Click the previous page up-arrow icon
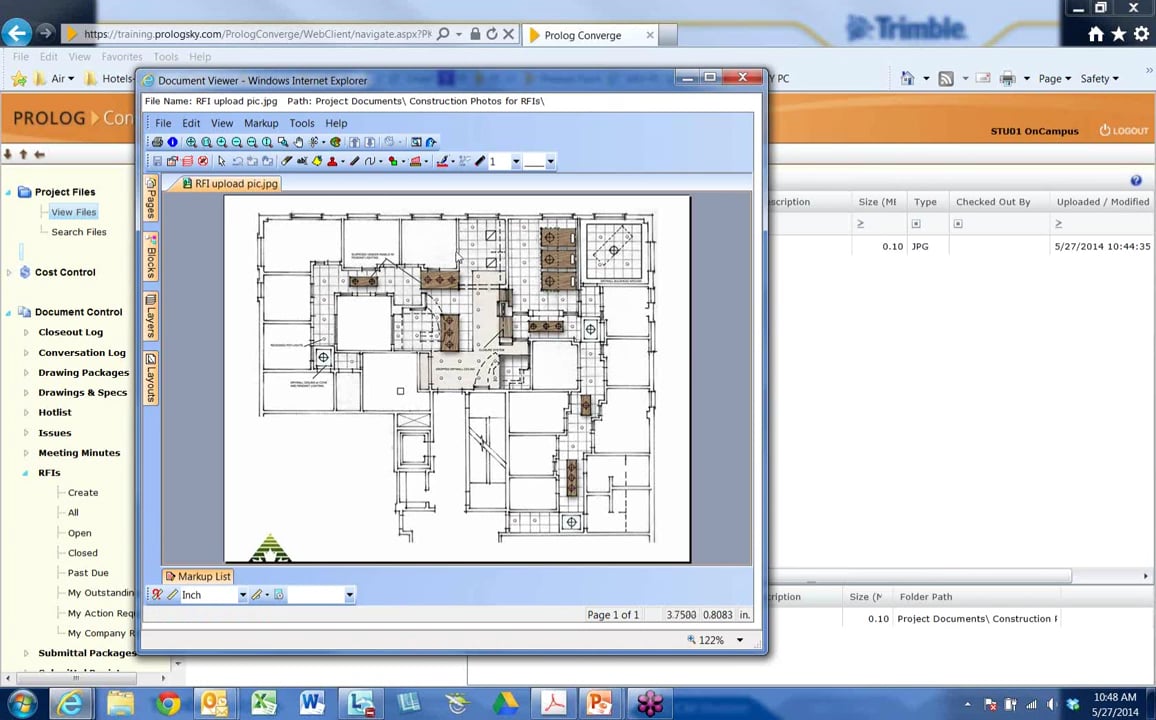 [355, 142]
